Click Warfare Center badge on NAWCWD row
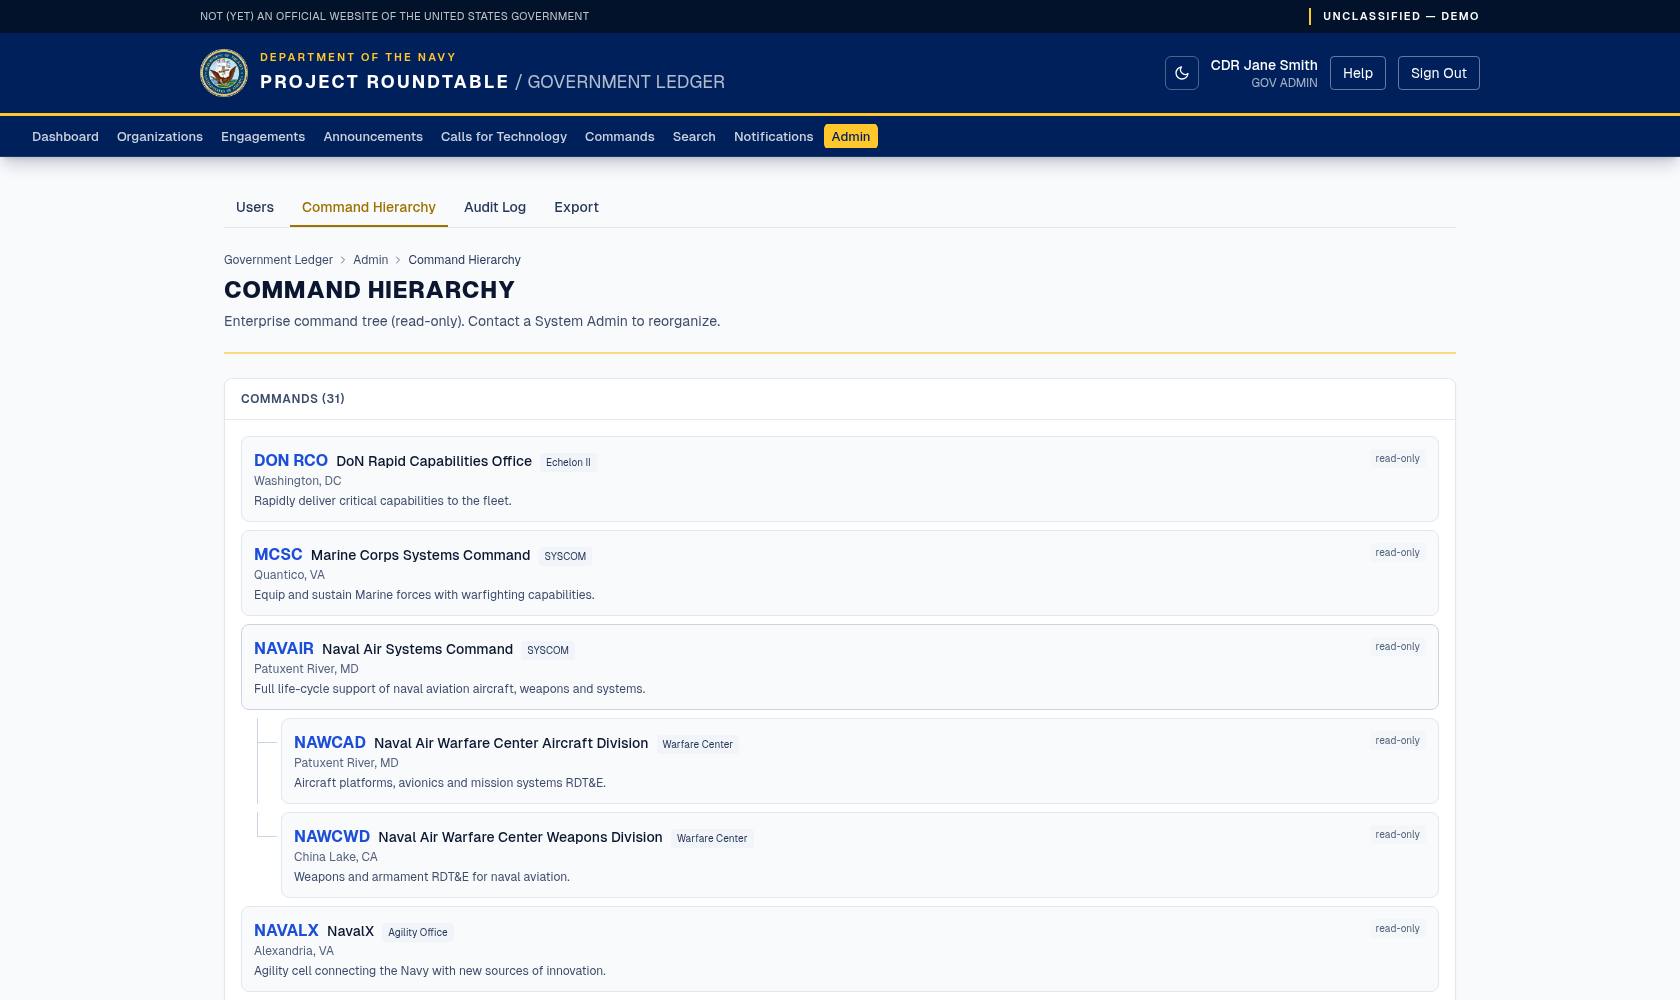Image resolution: width=1680 pixels, height=1000 pixels. tap(712, 838)
